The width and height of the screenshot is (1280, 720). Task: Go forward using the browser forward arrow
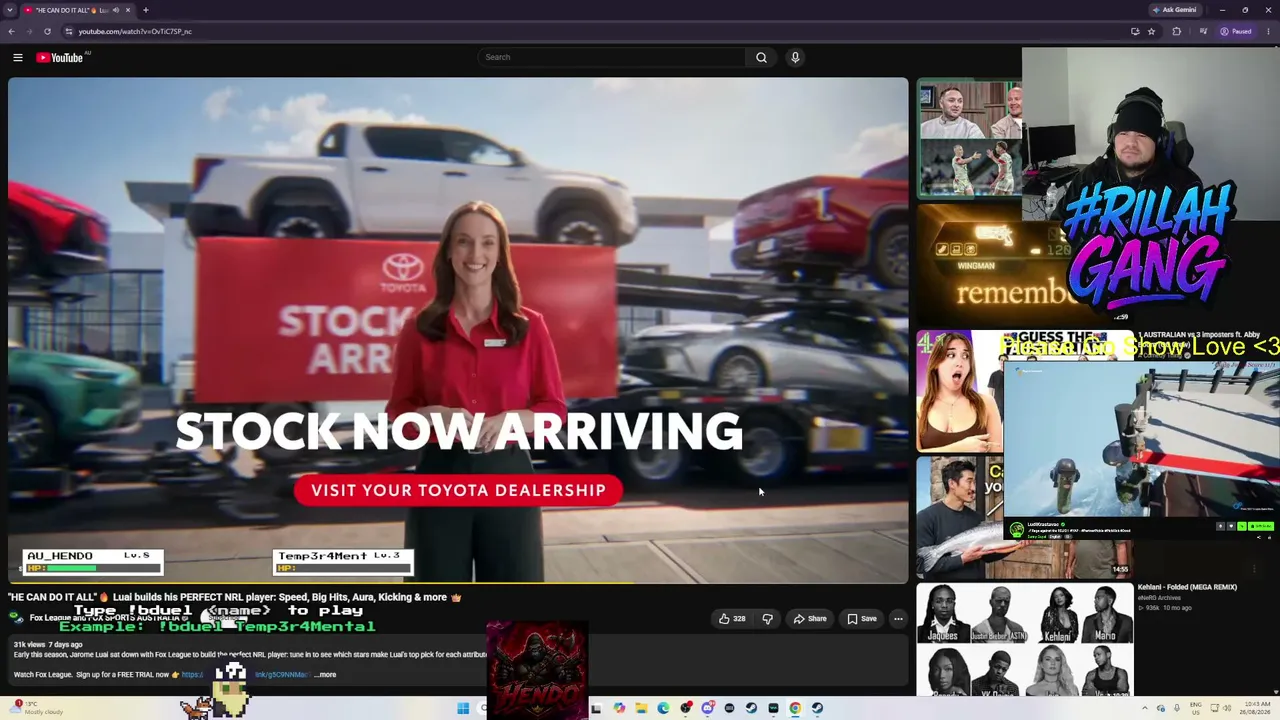click(x=28, y=31)
